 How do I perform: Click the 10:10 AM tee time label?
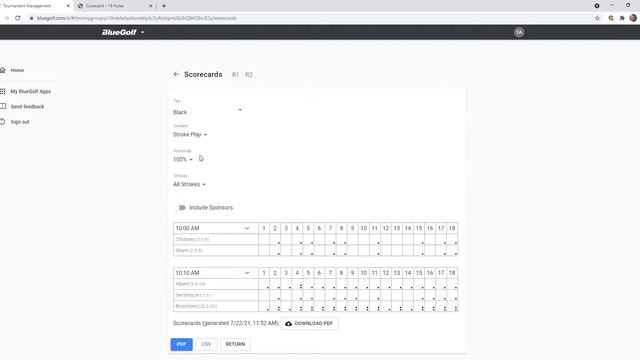click(x=187, y=273)
